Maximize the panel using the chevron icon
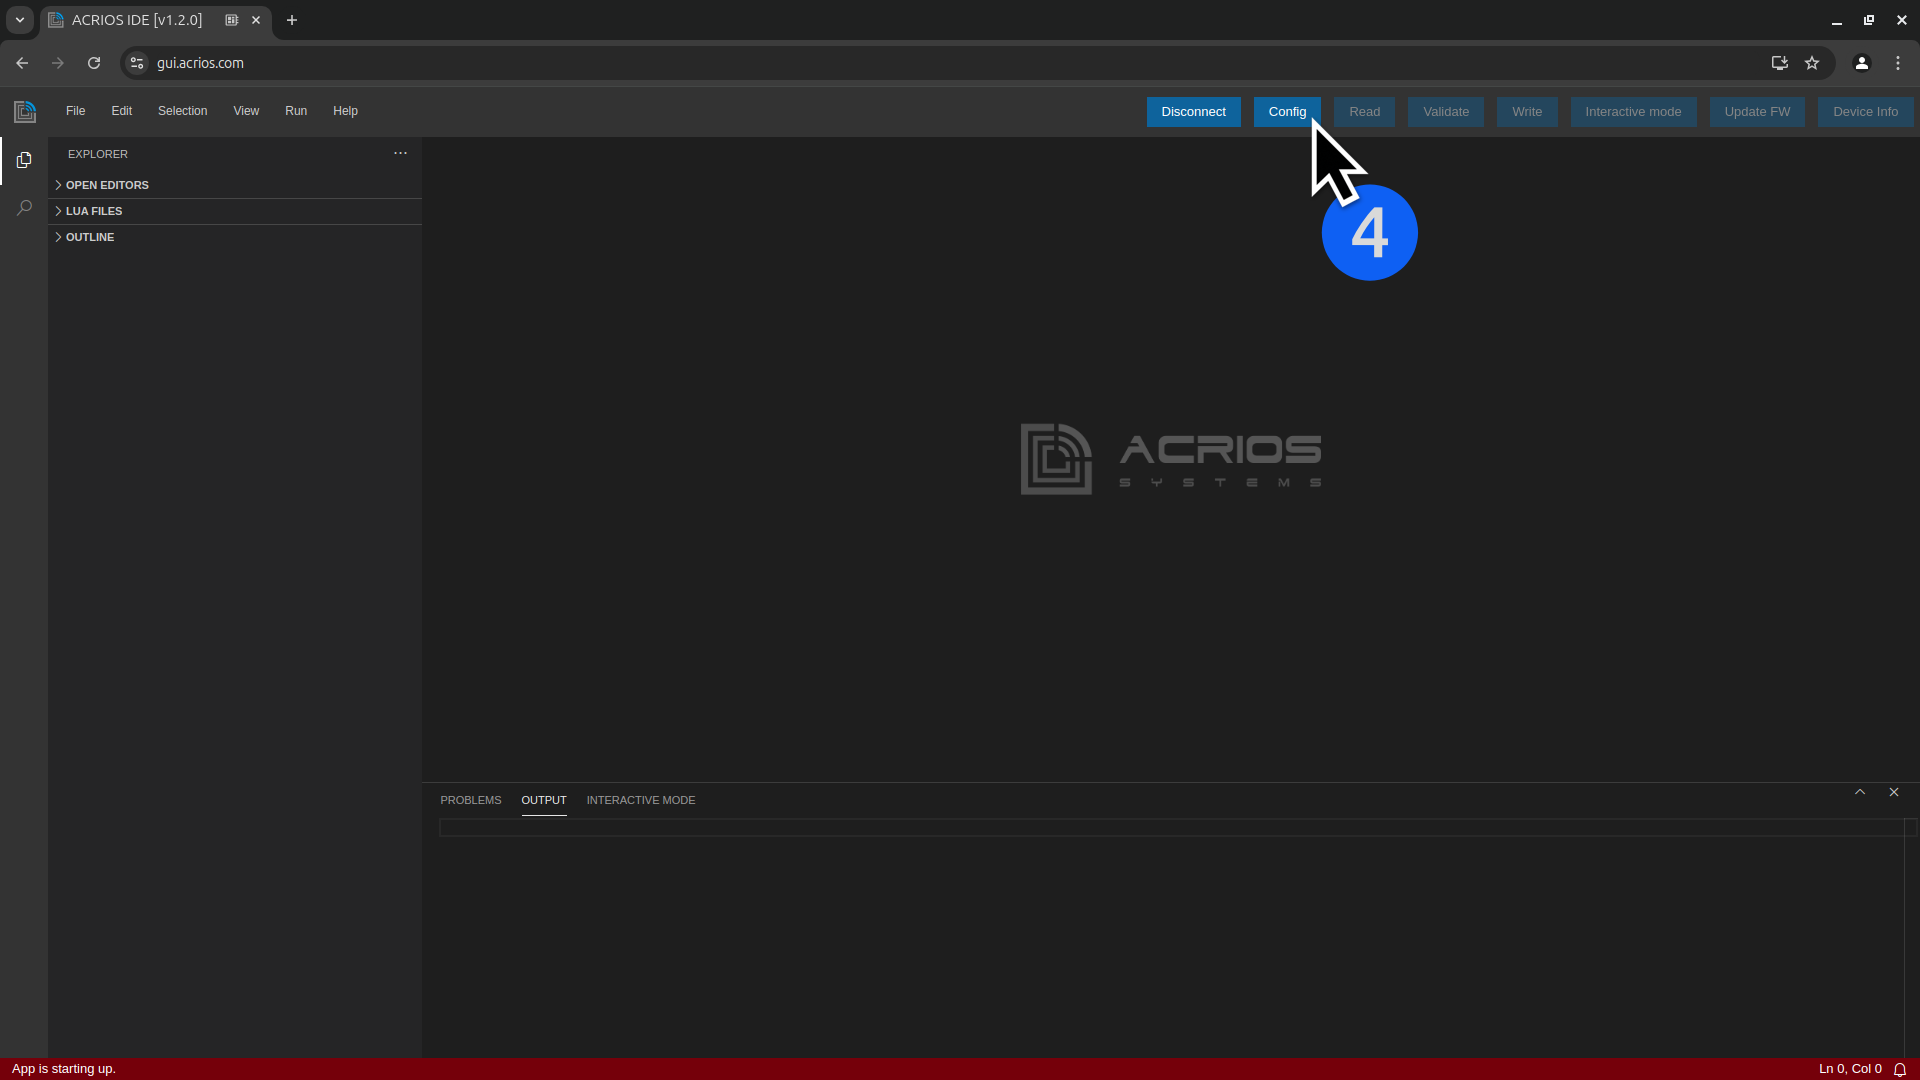The height and width of the screenshot is (1080, 1920). [x=1861, y=791]
